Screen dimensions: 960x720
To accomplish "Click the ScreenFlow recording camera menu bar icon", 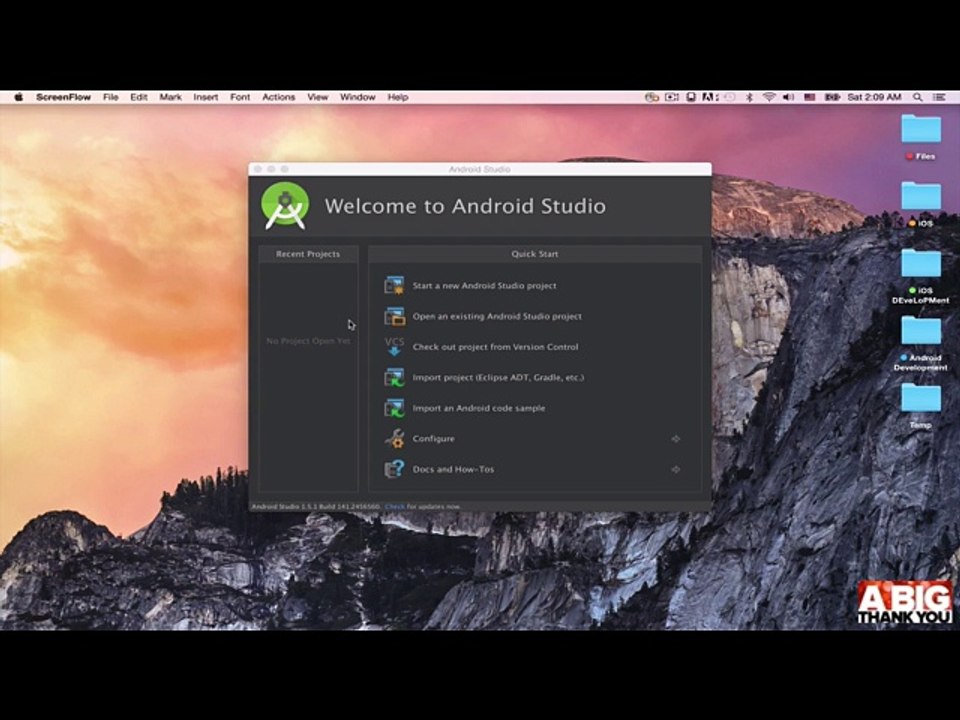I will pos(672,97).
